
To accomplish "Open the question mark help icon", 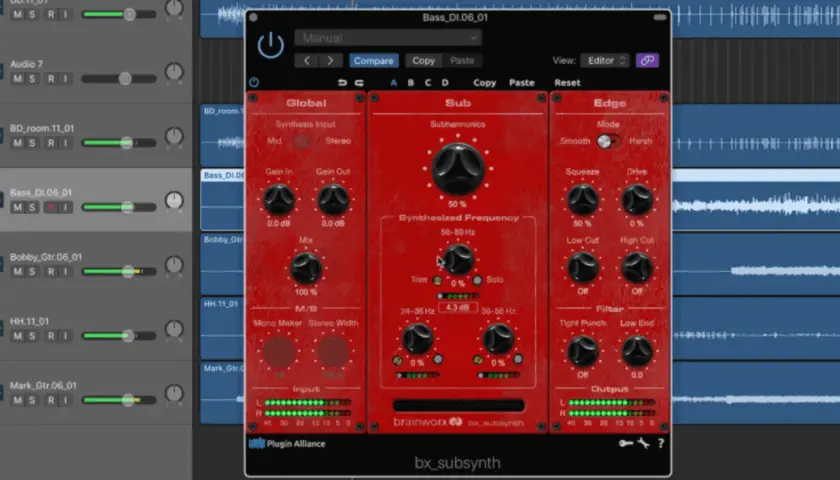I will 661,443.
